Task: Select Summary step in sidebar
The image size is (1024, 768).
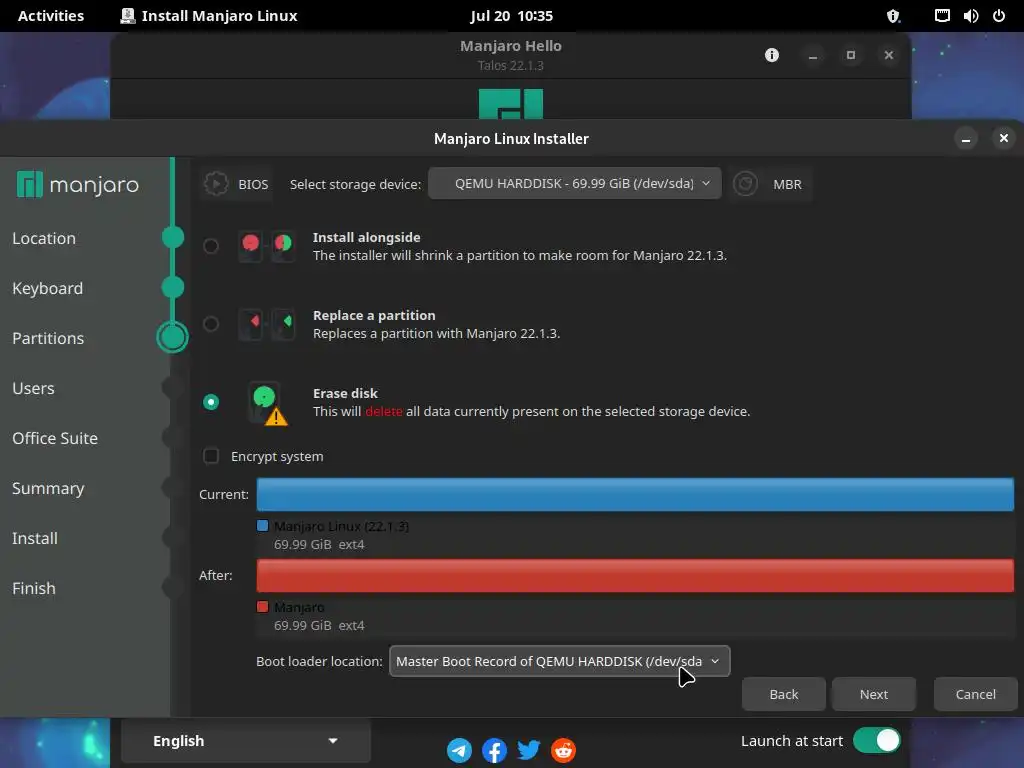Action: pos(48,488)
